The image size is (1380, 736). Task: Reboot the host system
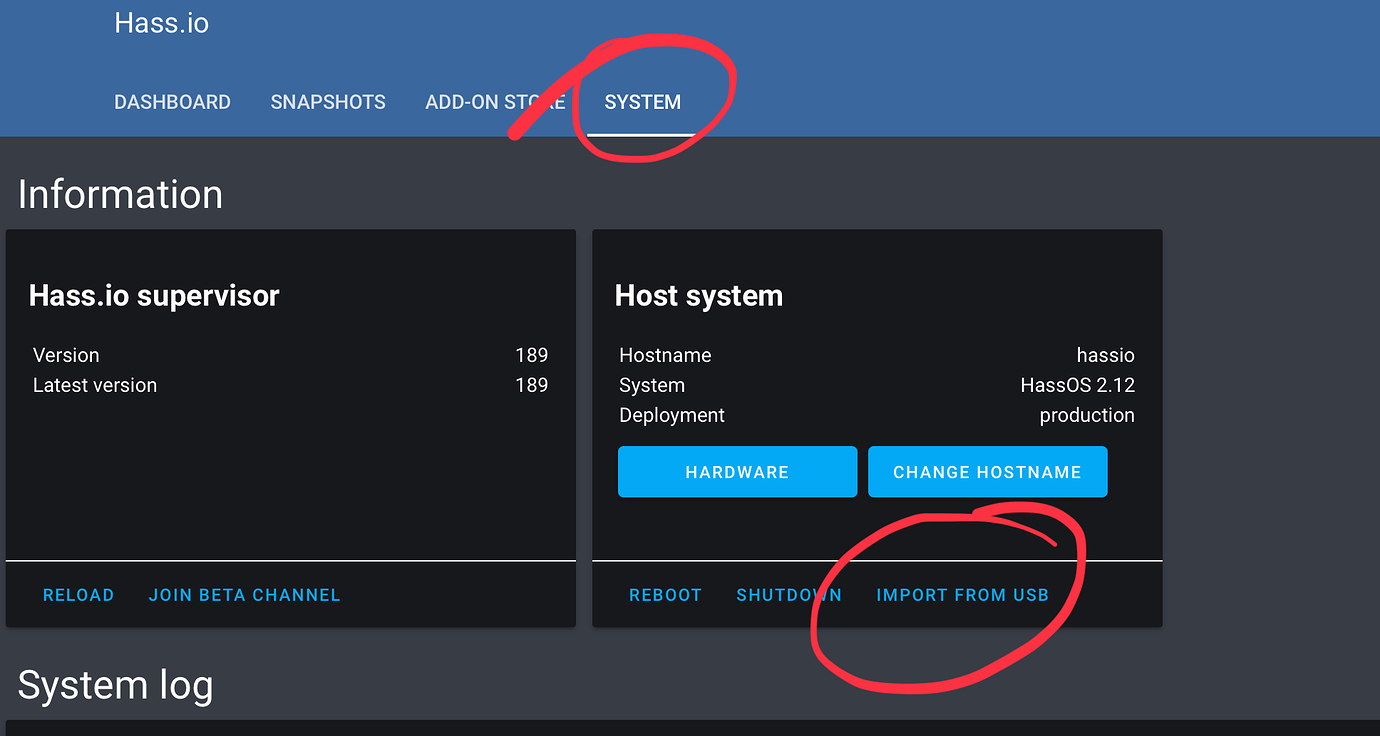coord(665,594)
